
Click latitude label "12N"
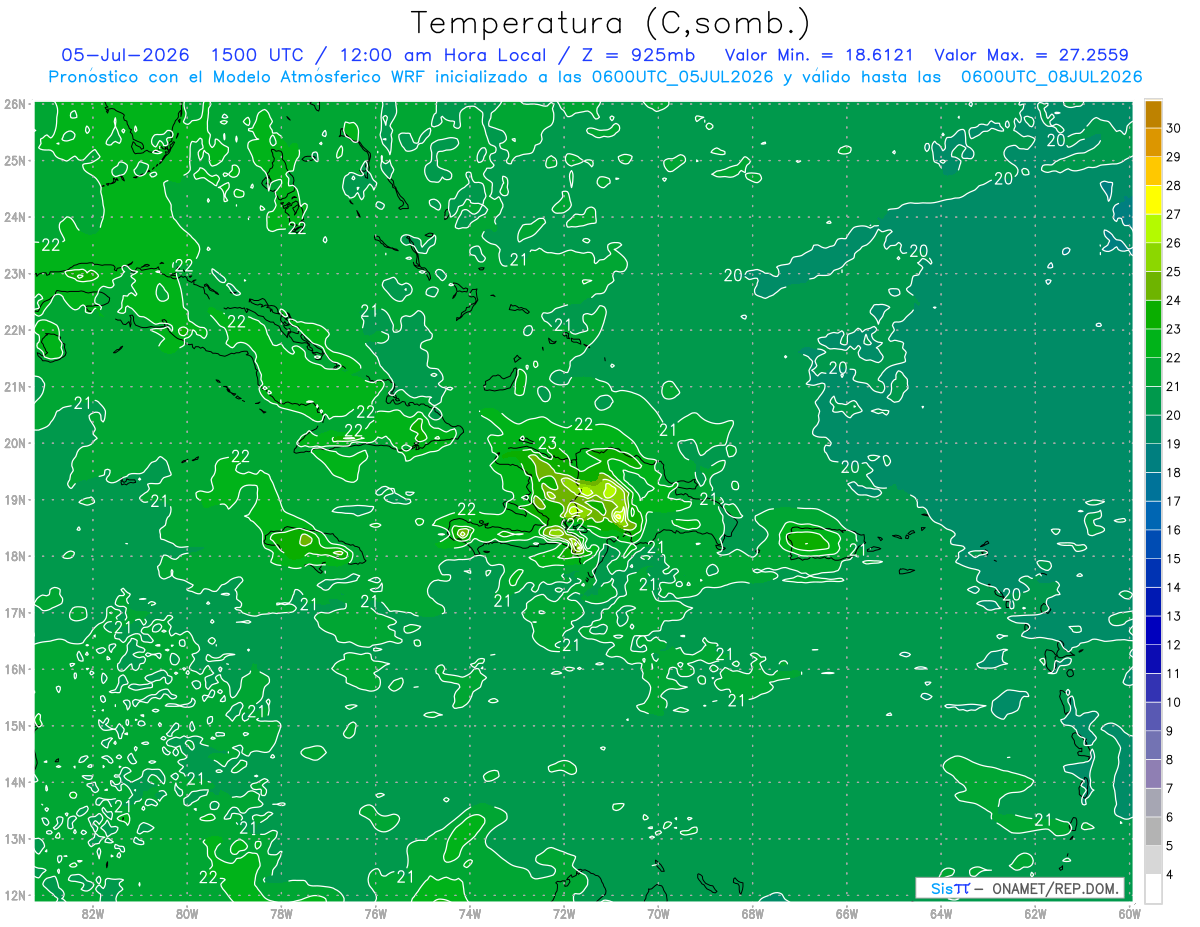click(x=14, y=895)
